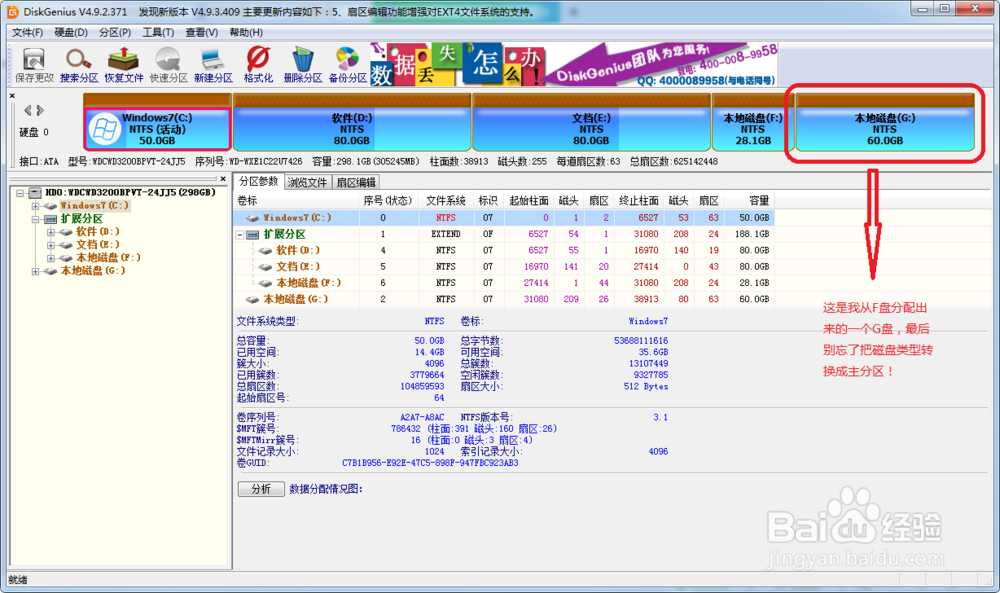Screen dimensions: 1000x593
Task: Click the 删除分区 delete partition icon
Action: [302, 65]
